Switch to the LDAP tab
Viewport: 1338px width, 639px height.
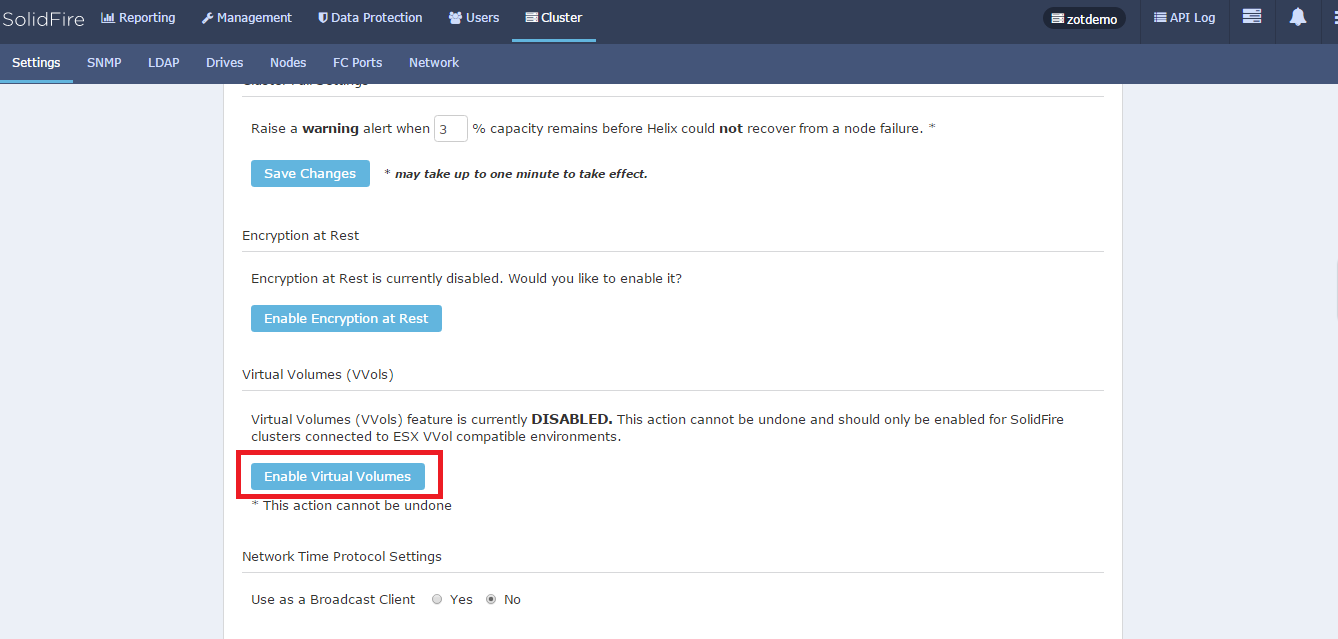point(164,62)
